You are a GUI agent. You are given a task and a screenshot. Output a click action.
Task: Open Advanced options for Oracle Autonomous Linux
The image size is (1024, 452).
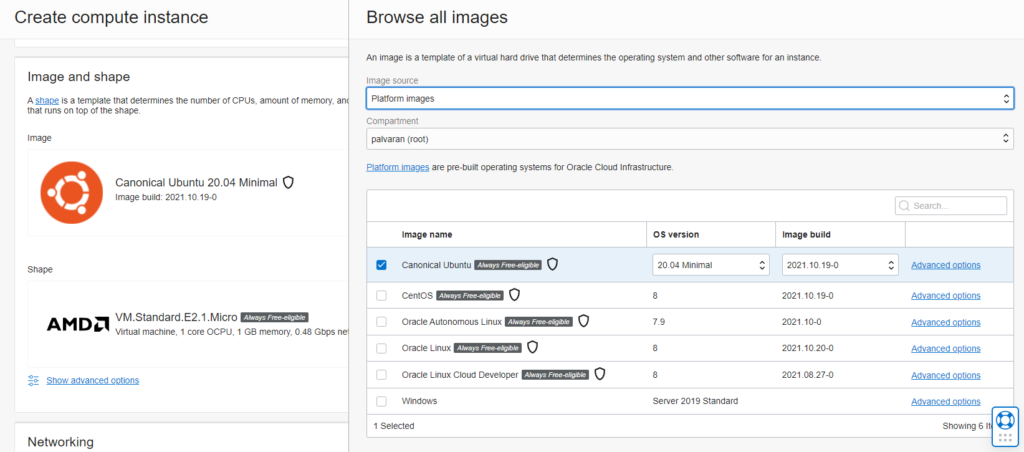[x=946, y=322]
